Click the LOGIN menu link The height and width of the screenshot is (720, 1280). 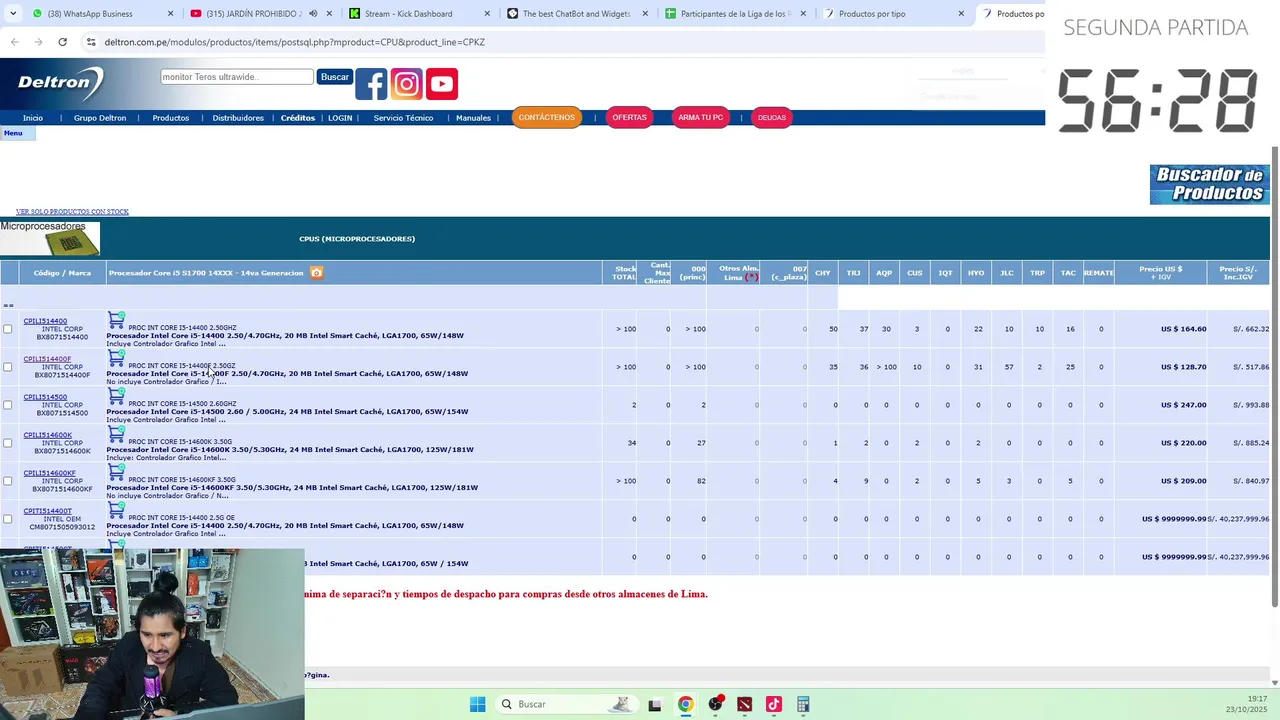(x=340, y=118)
